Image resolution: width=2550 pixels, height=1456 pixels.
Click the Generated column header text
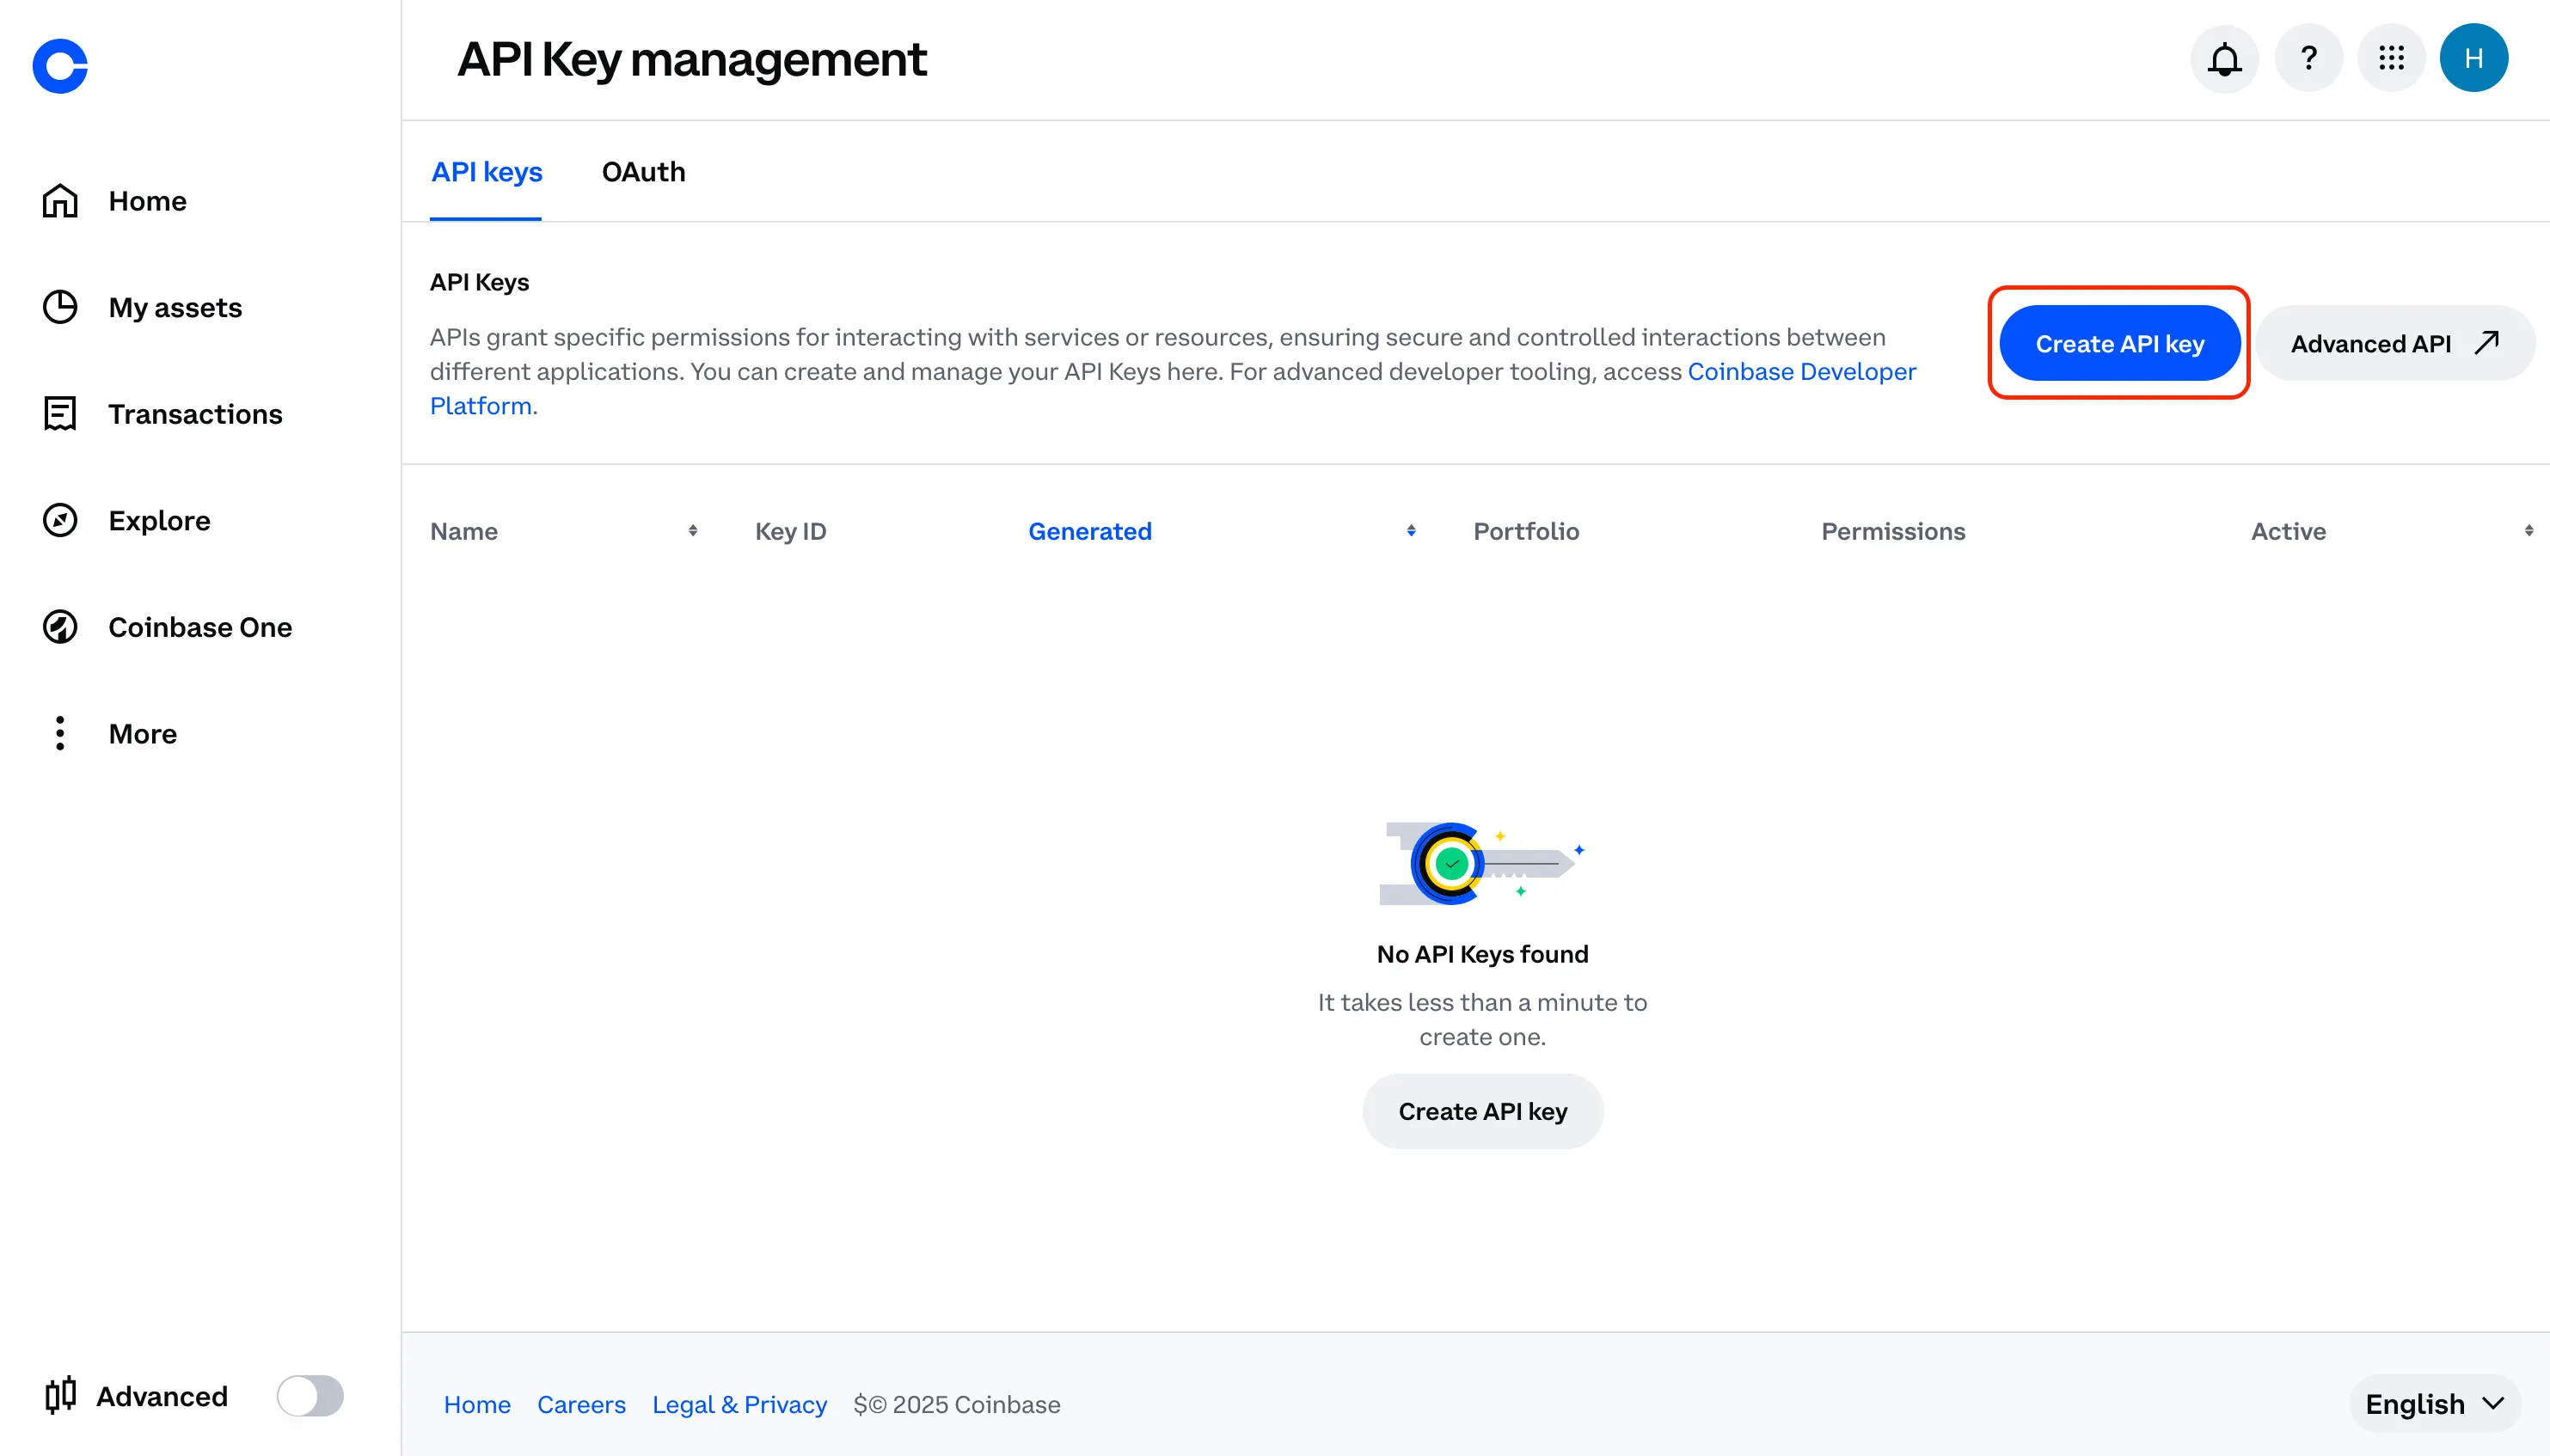click(x=1089, y=531)
